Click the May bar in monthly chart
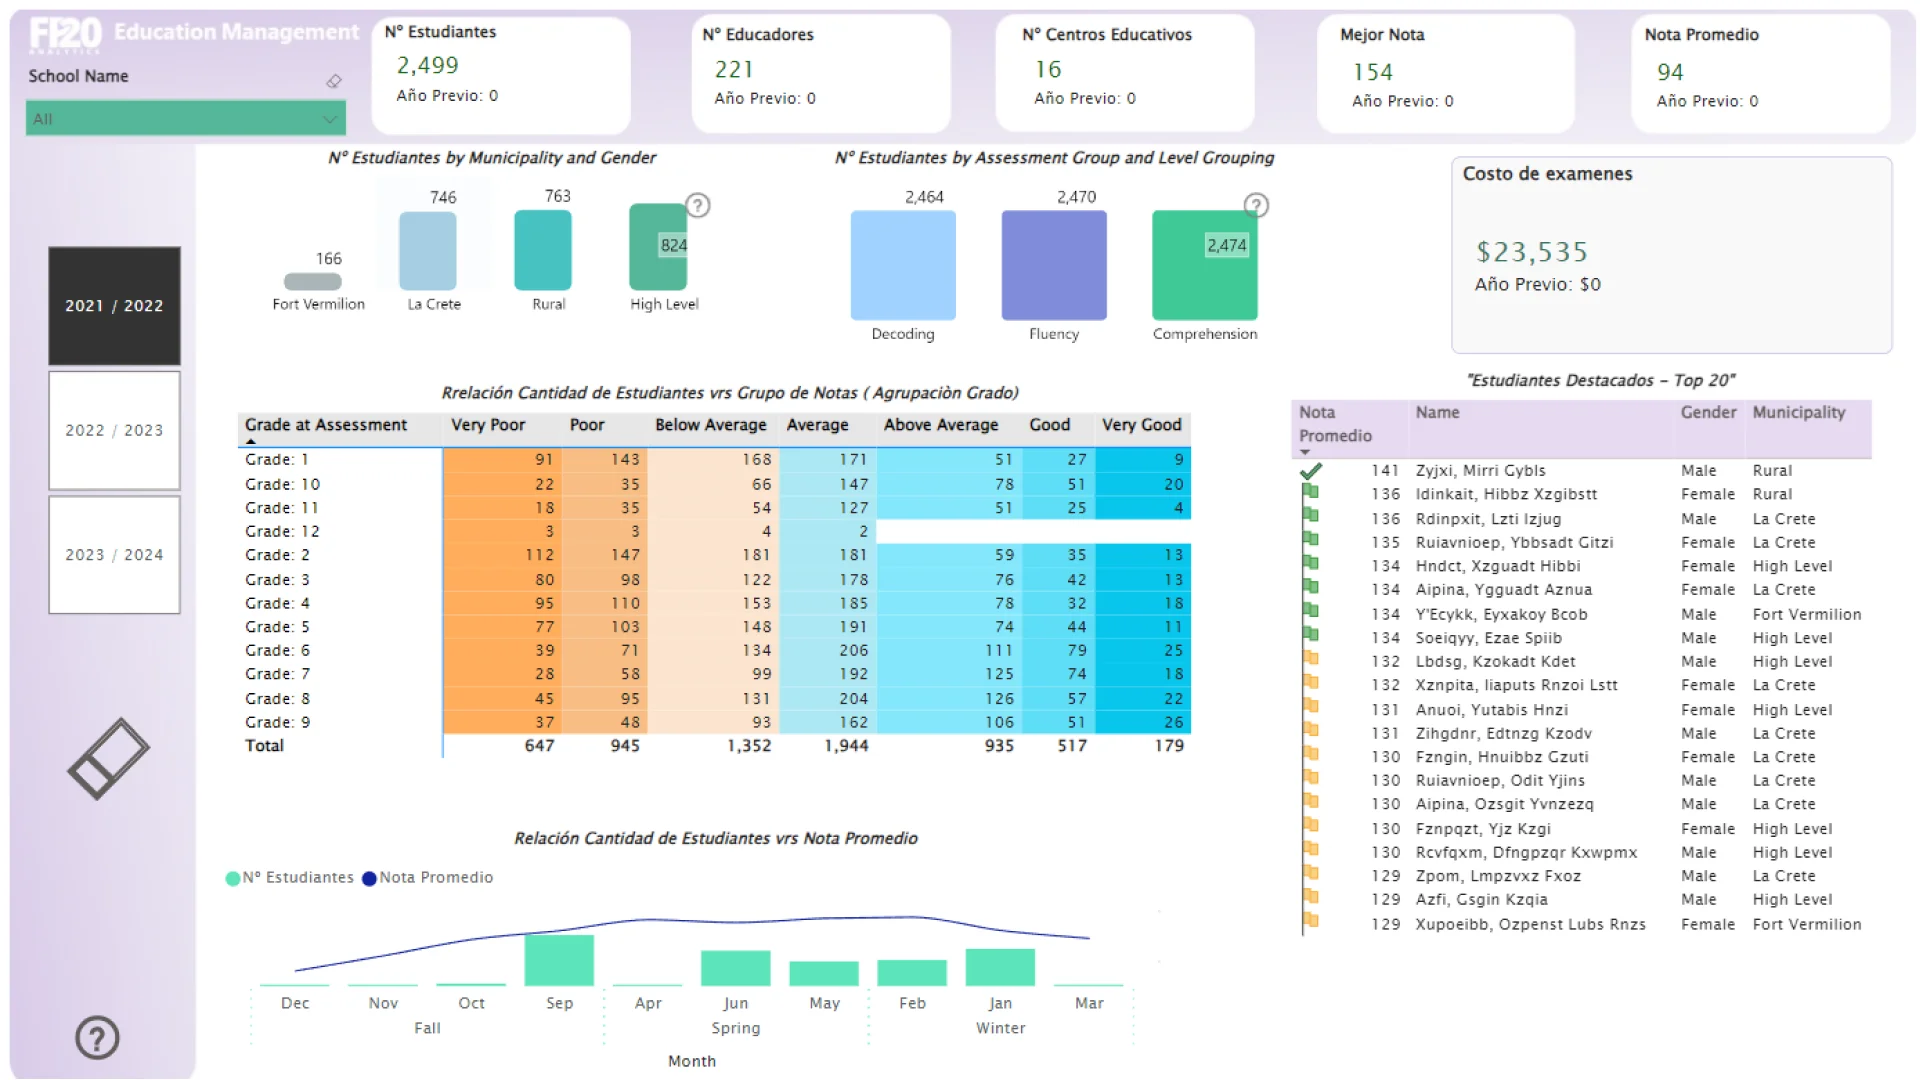This screenshot has height=1080, width=1920. pos(824,973)
